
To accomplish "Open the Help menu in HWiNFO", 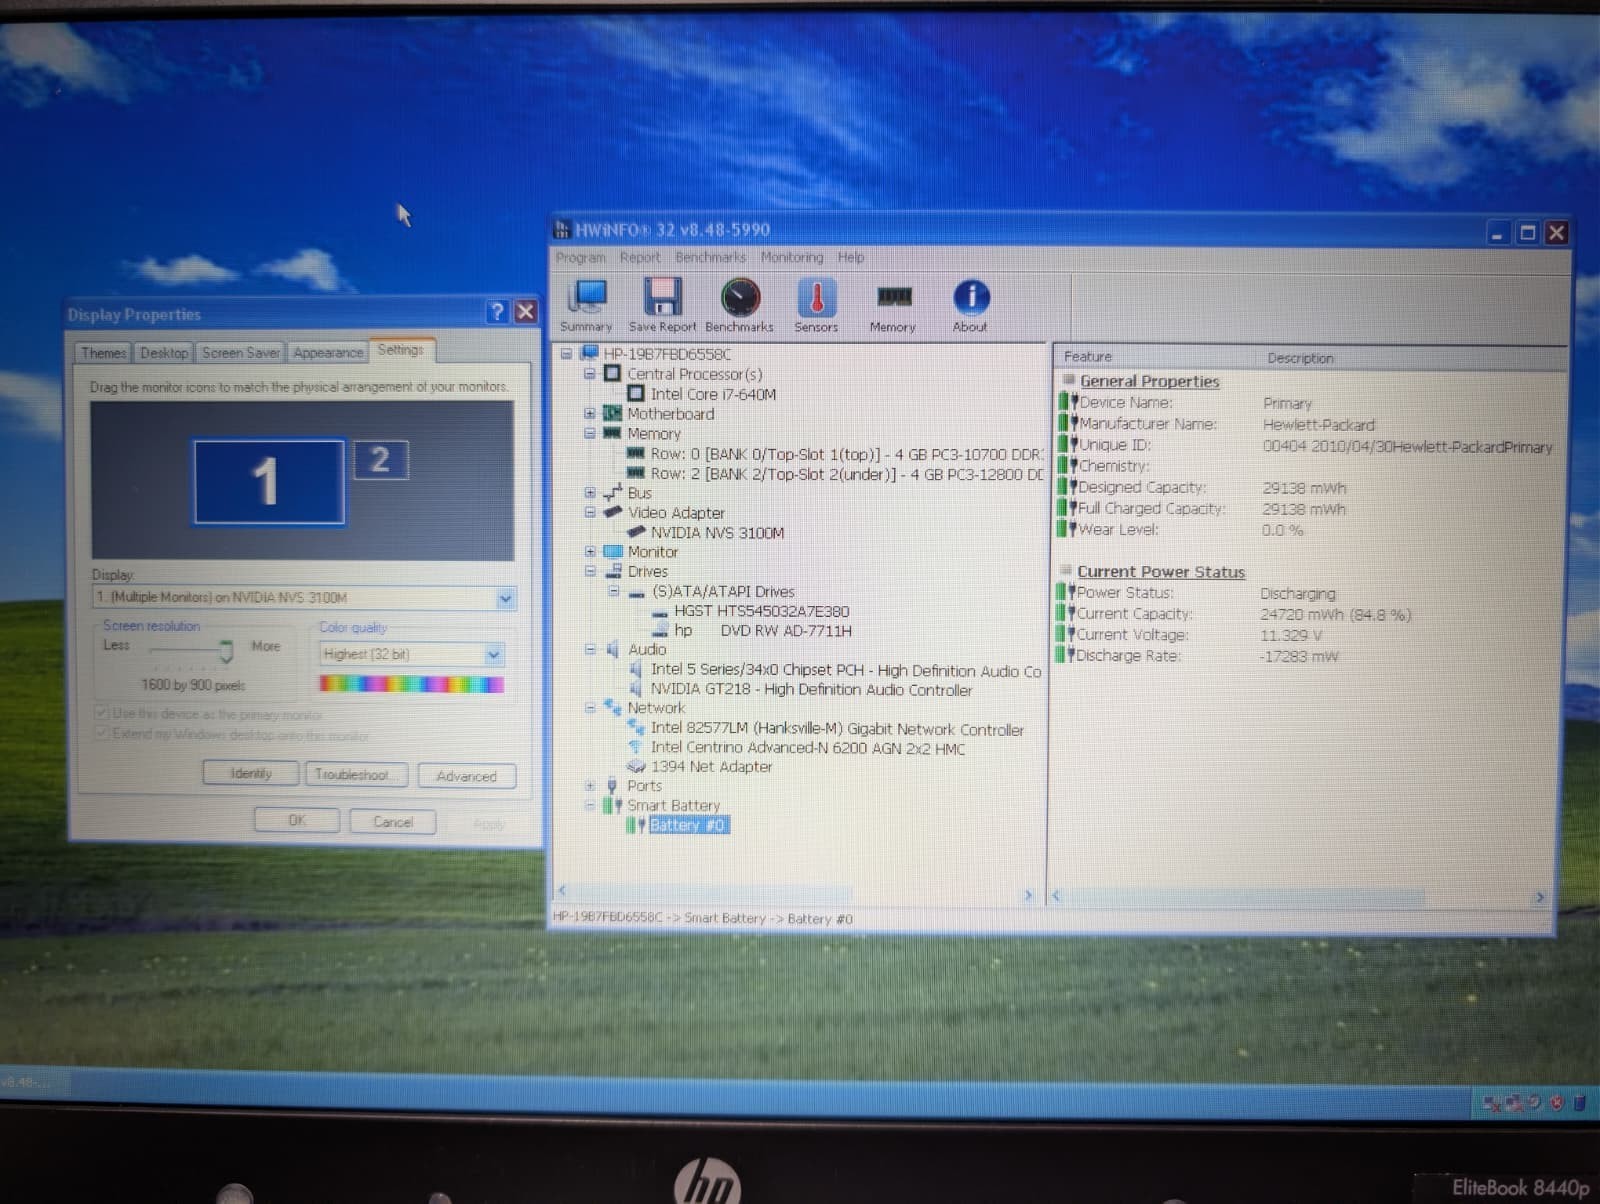I will tap(851, 257).
